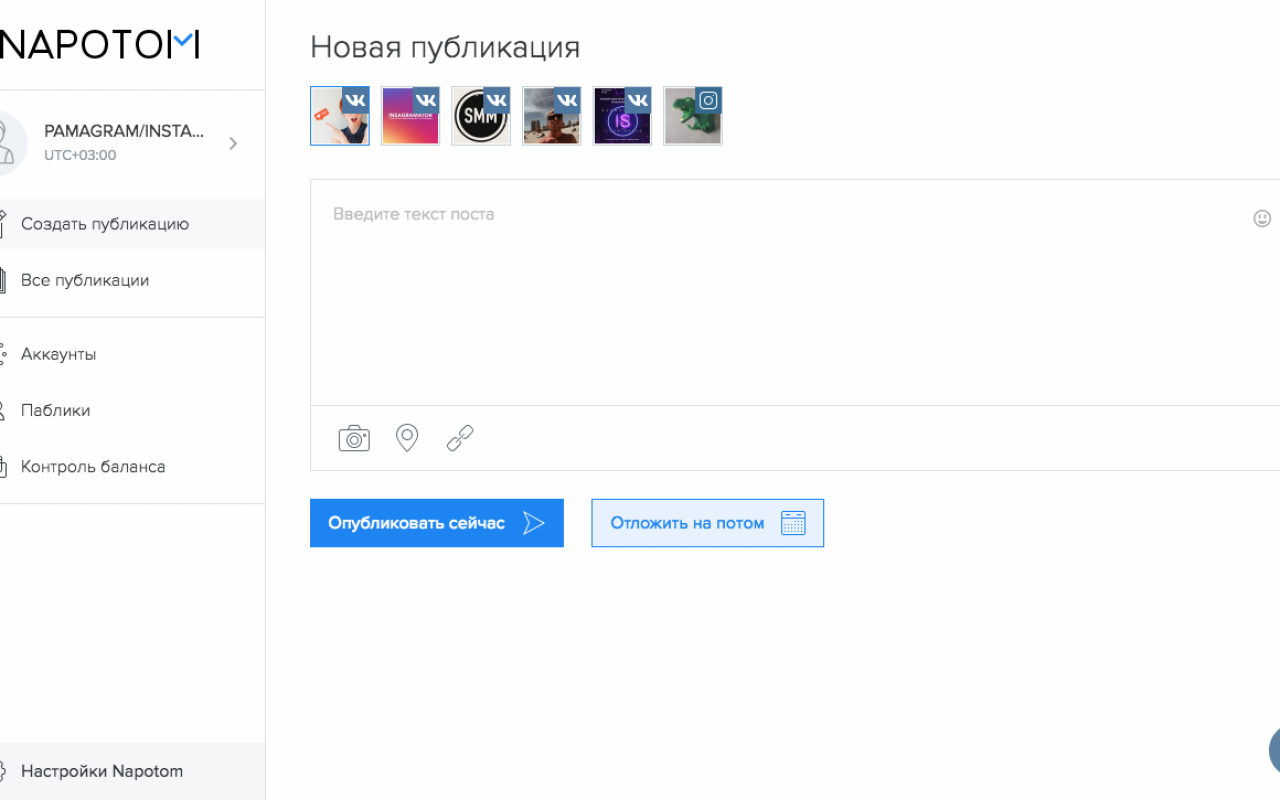The image size is (1280, 800).
Task: Click the PAMAGRAM/INSTA... account name
Action: pos(124,131)
